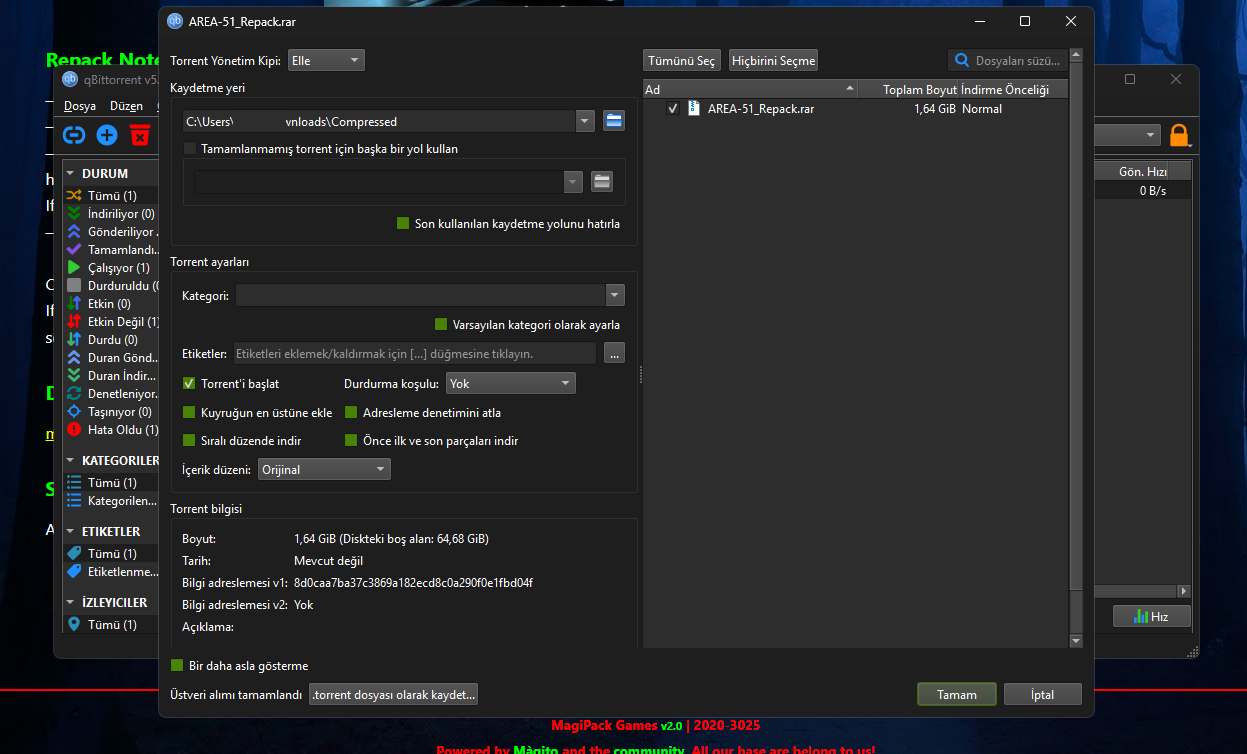Click Tamam to confirm the torrent

[x=957, y=694]
